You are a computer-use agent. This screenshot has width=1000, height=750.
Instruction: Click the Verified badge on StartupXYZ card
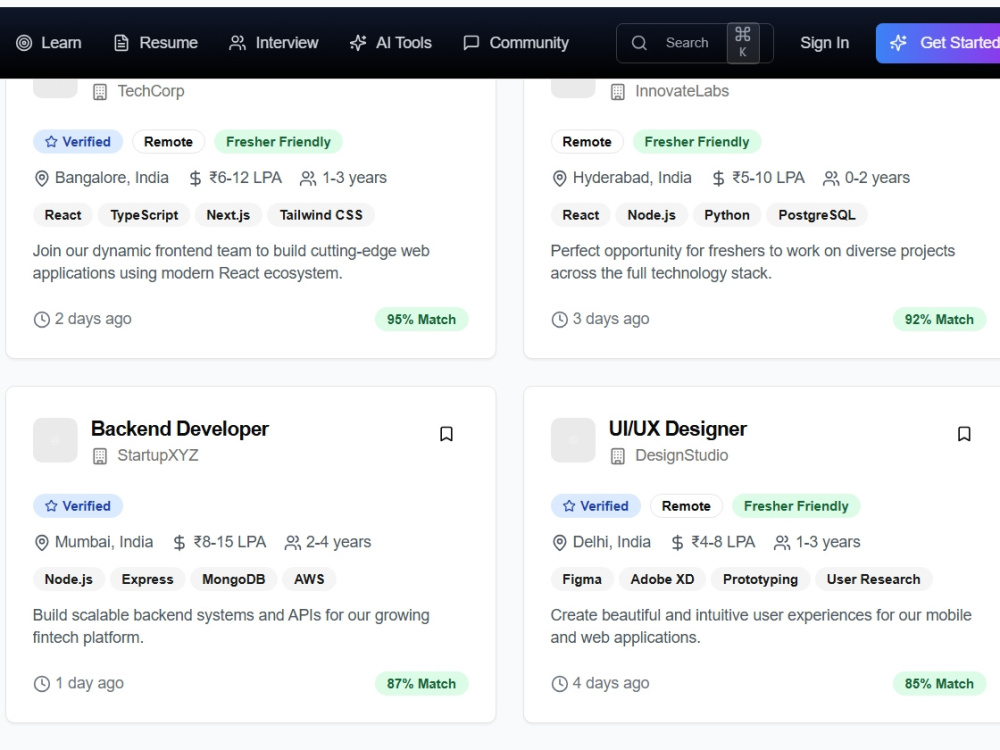(78, 506)
